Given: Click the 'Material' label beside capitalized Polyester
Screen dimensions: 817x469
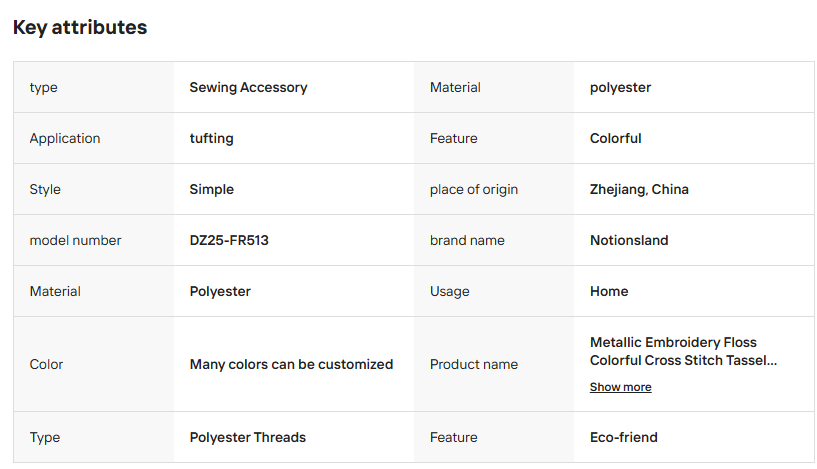Looking at the screenshot, I should [55, 291].
